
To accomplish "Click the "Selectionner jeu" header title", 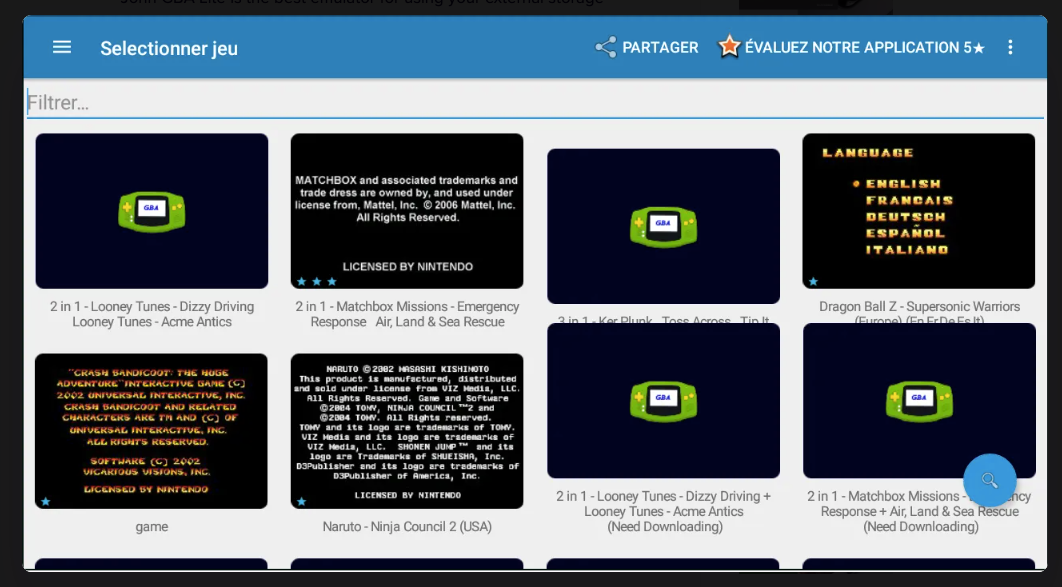I will click(169, 48).
